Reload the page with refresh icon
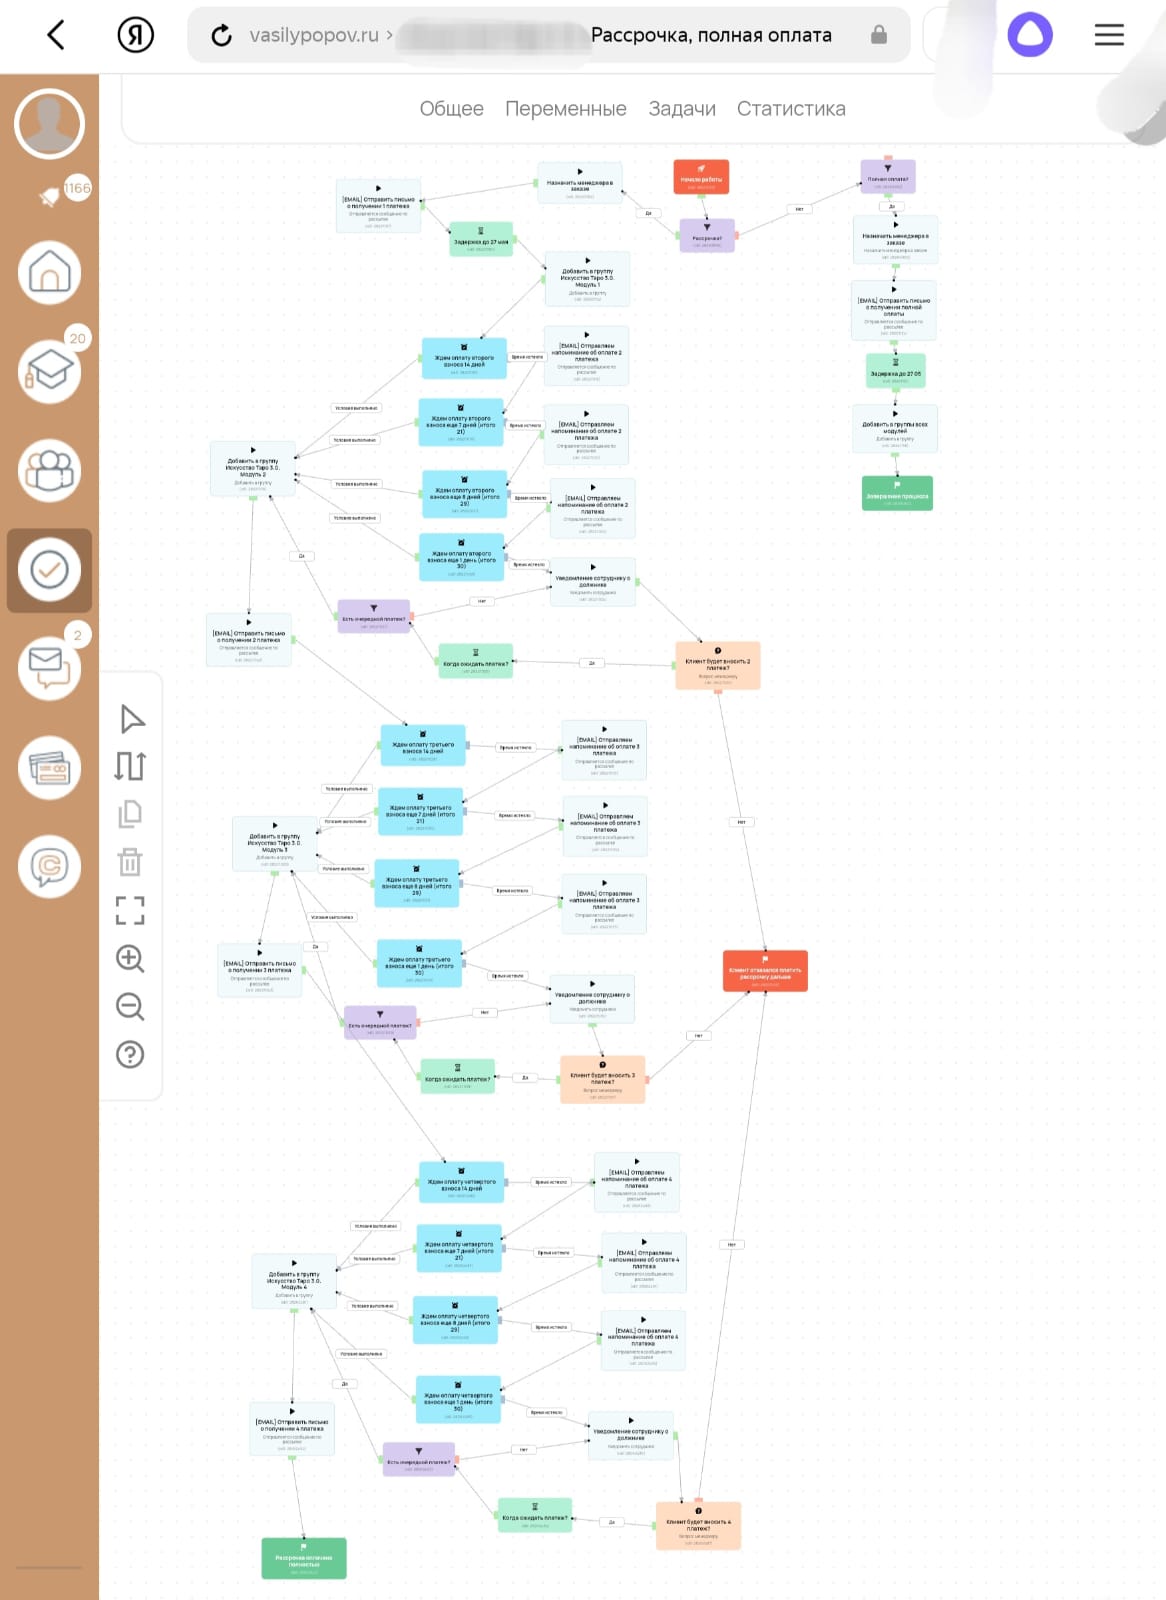This screenshot has width=1166, height=1600. pyautogui.click(x=221, y=36)
